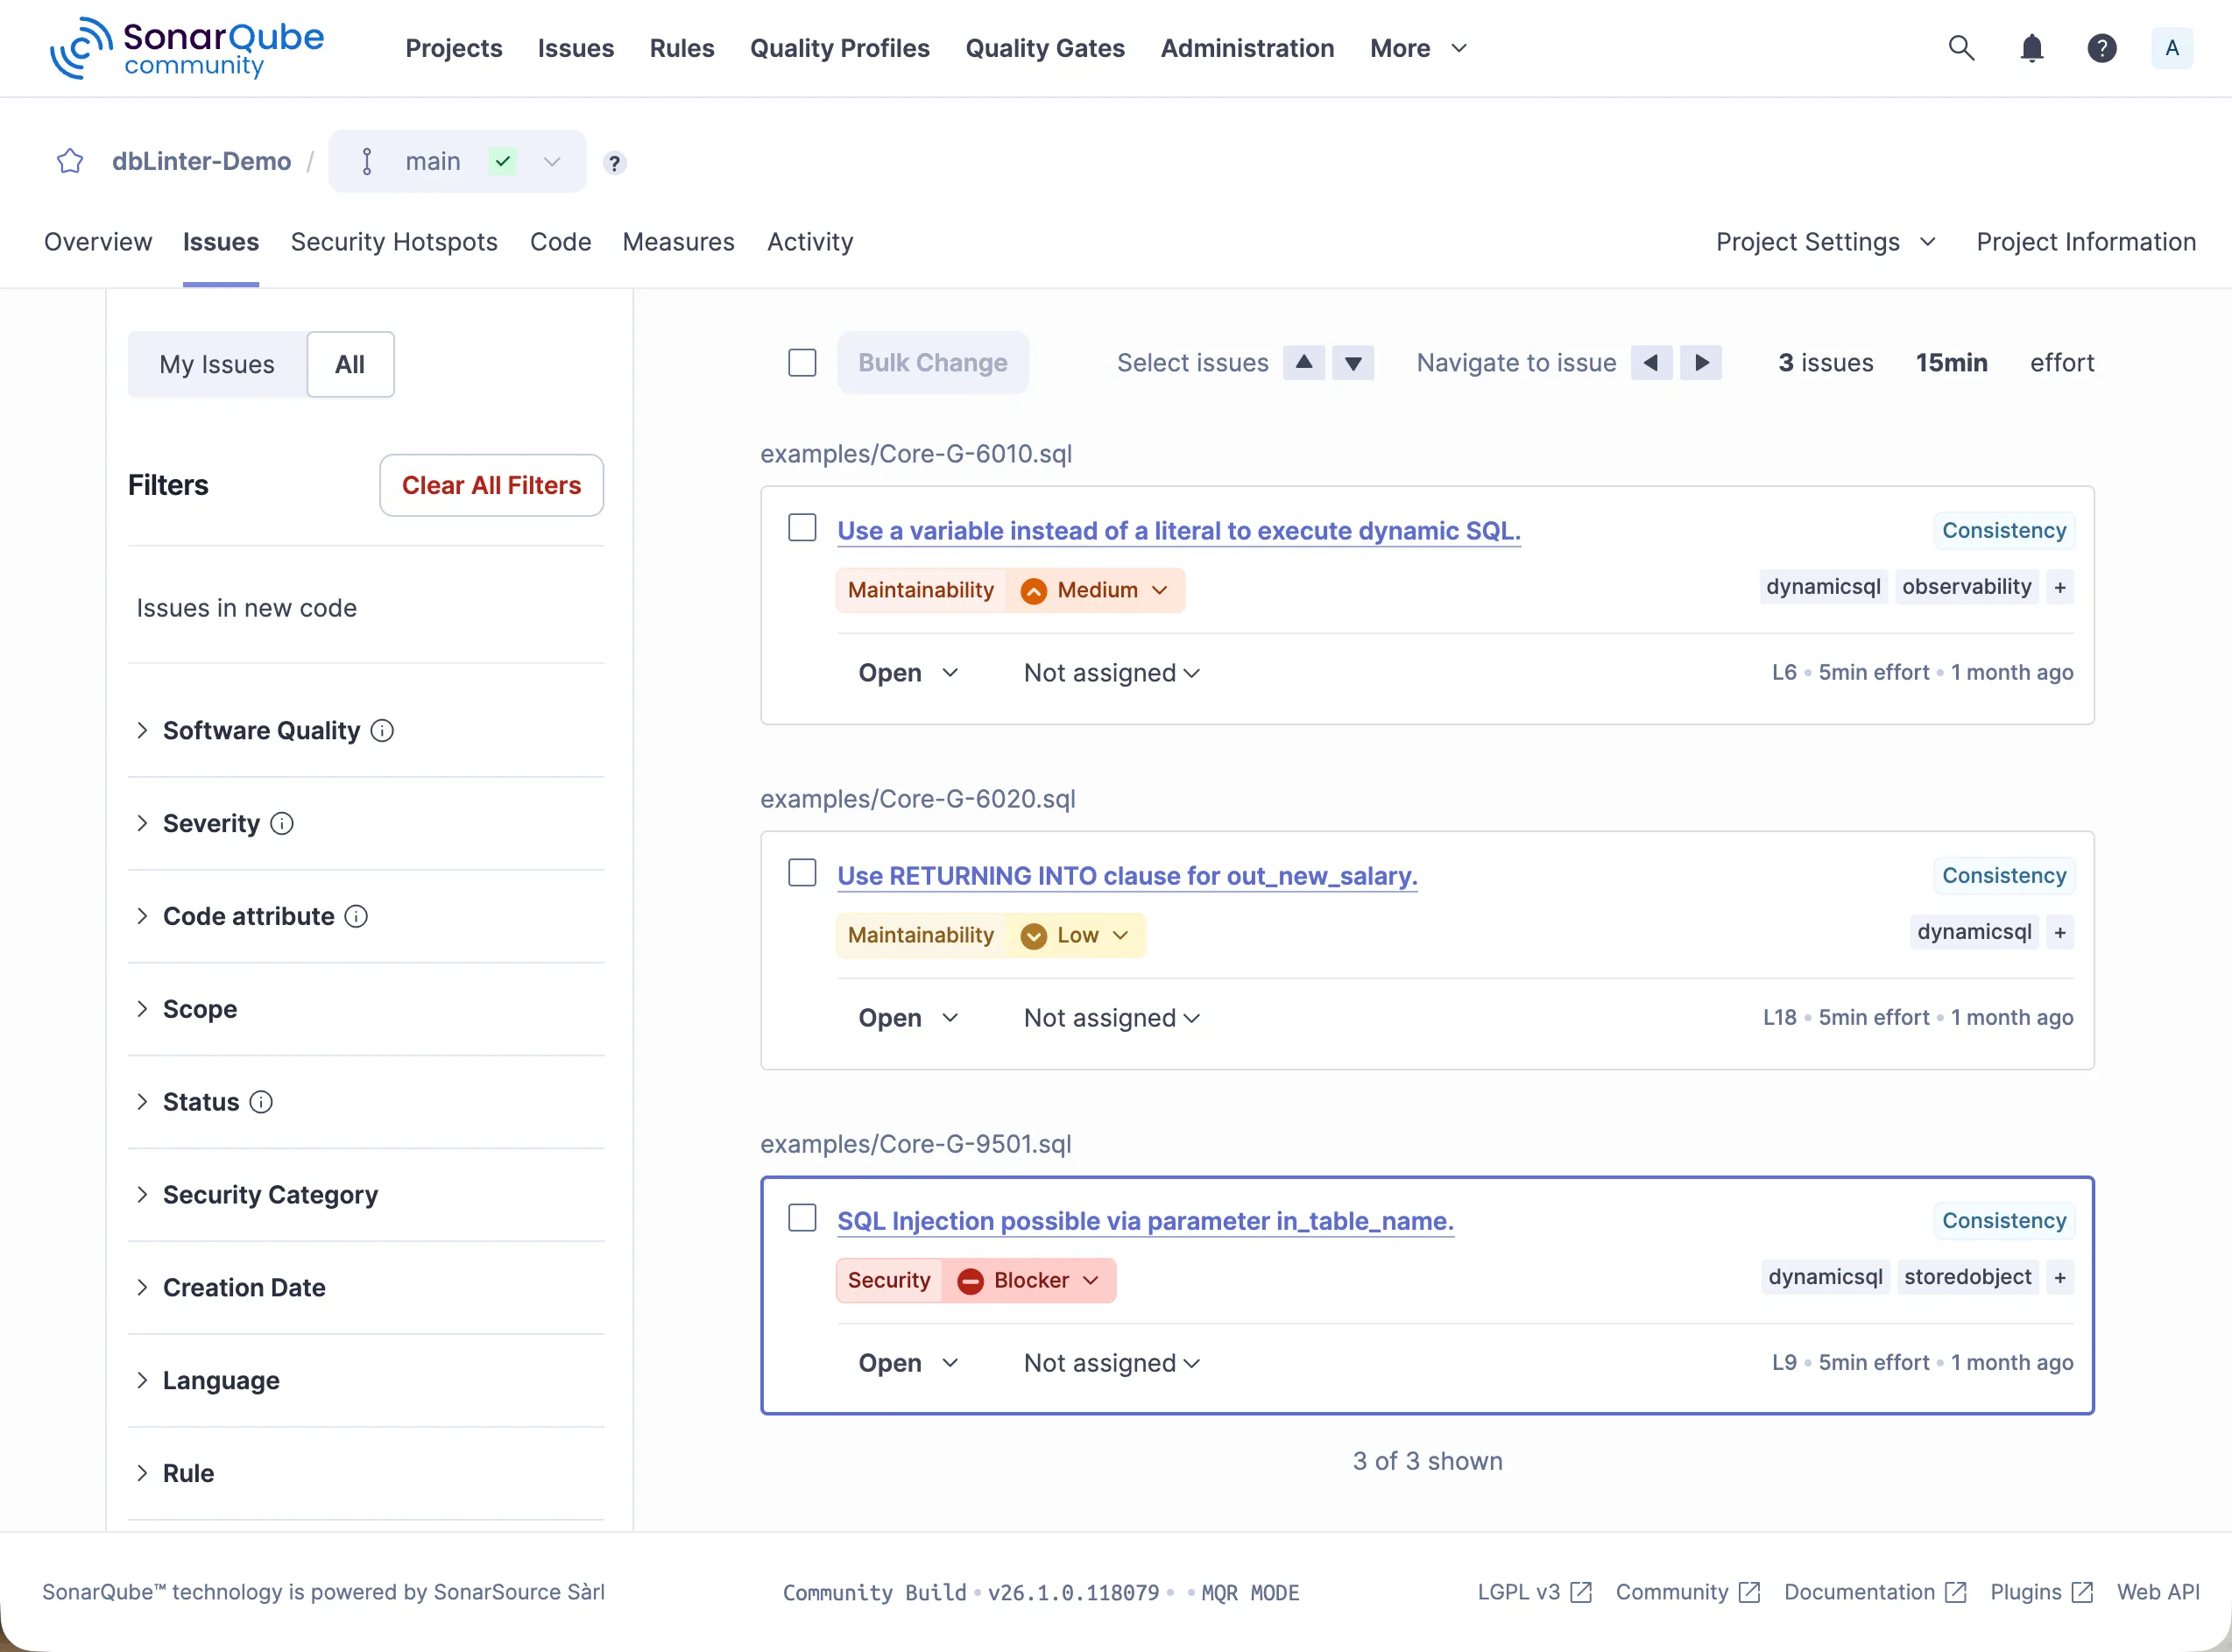Tick the checkbox for the SQL Injection issue
Viewport: 2232px width, 1652px height.
pyautogui.click(x=802, y=1218)
